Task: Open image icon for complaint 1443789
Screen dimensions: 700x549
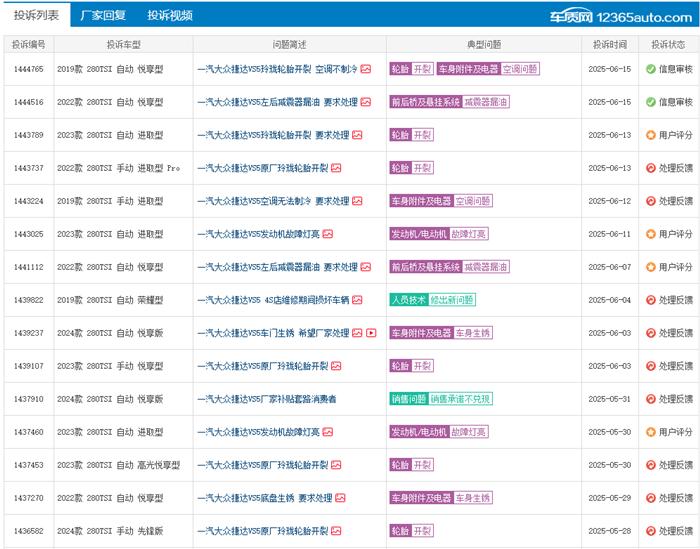Action: click(357, 135)
